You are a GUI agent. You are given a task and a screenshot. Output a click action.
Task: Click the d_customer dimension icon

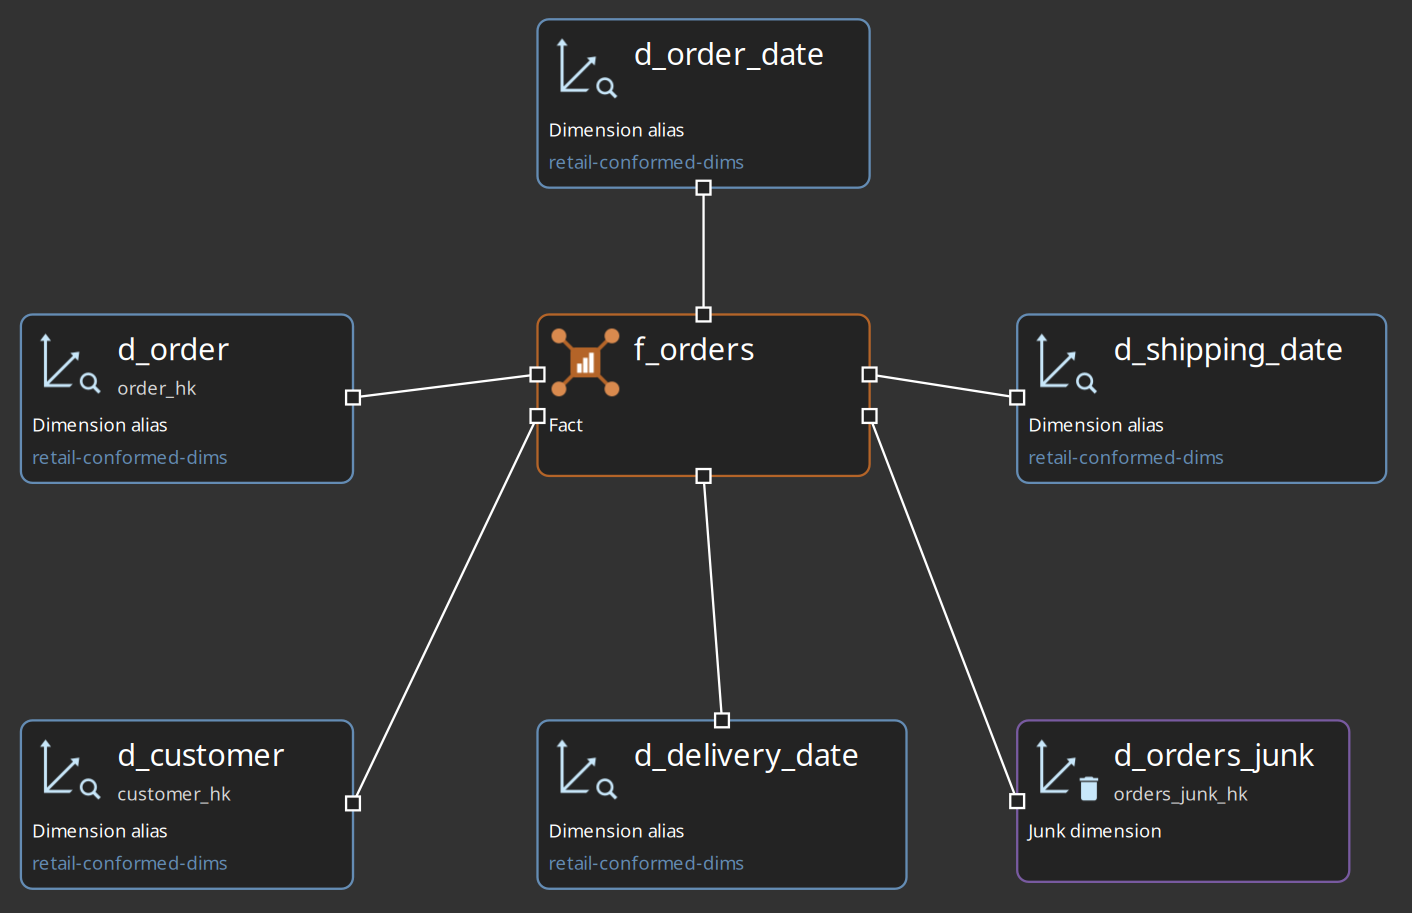(70, 769)
